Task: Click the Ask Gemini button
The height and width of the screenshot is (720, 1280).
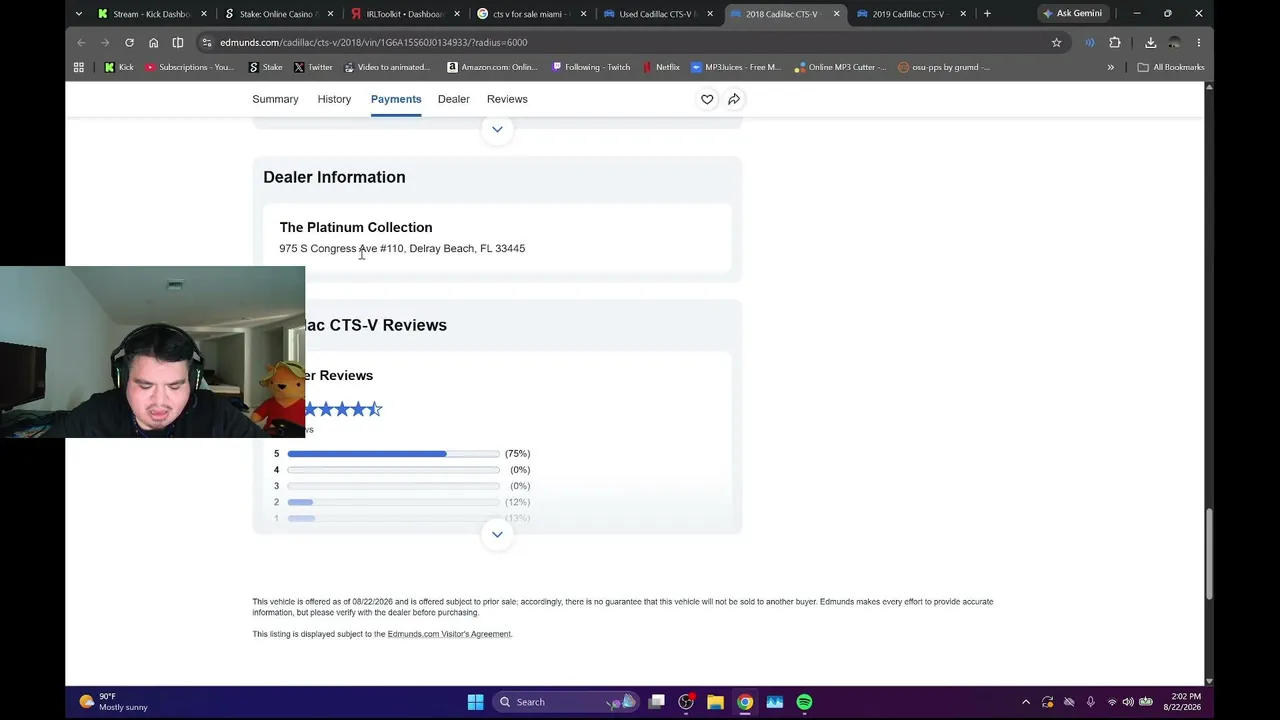Action: point(1073,14)
